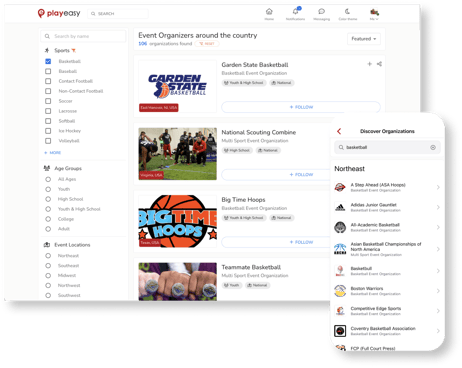Select the College radio button
This screenshot has width=462, height=368.
tap(48, 219)
